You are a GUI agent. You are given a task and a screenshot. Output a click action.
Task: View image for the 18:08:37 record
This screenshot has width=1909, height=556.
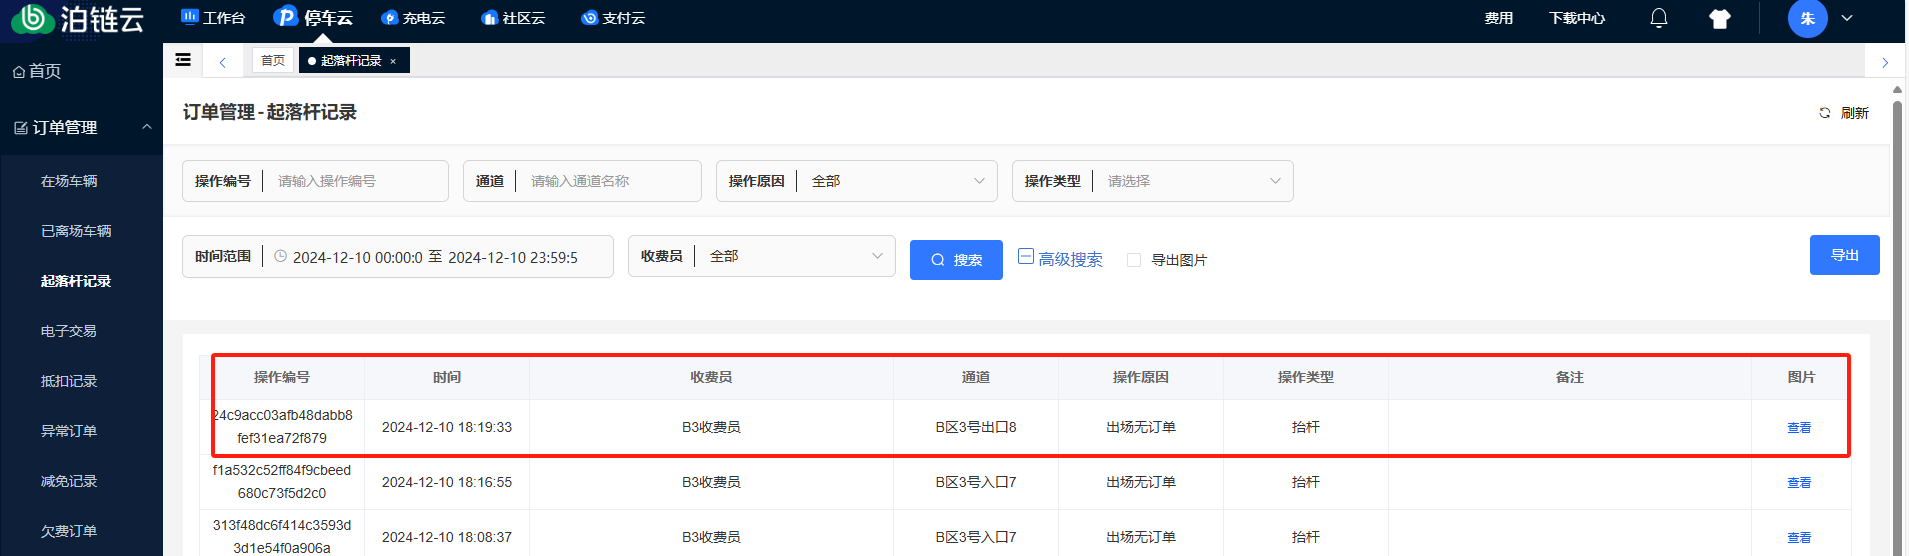pos(1799,538)
